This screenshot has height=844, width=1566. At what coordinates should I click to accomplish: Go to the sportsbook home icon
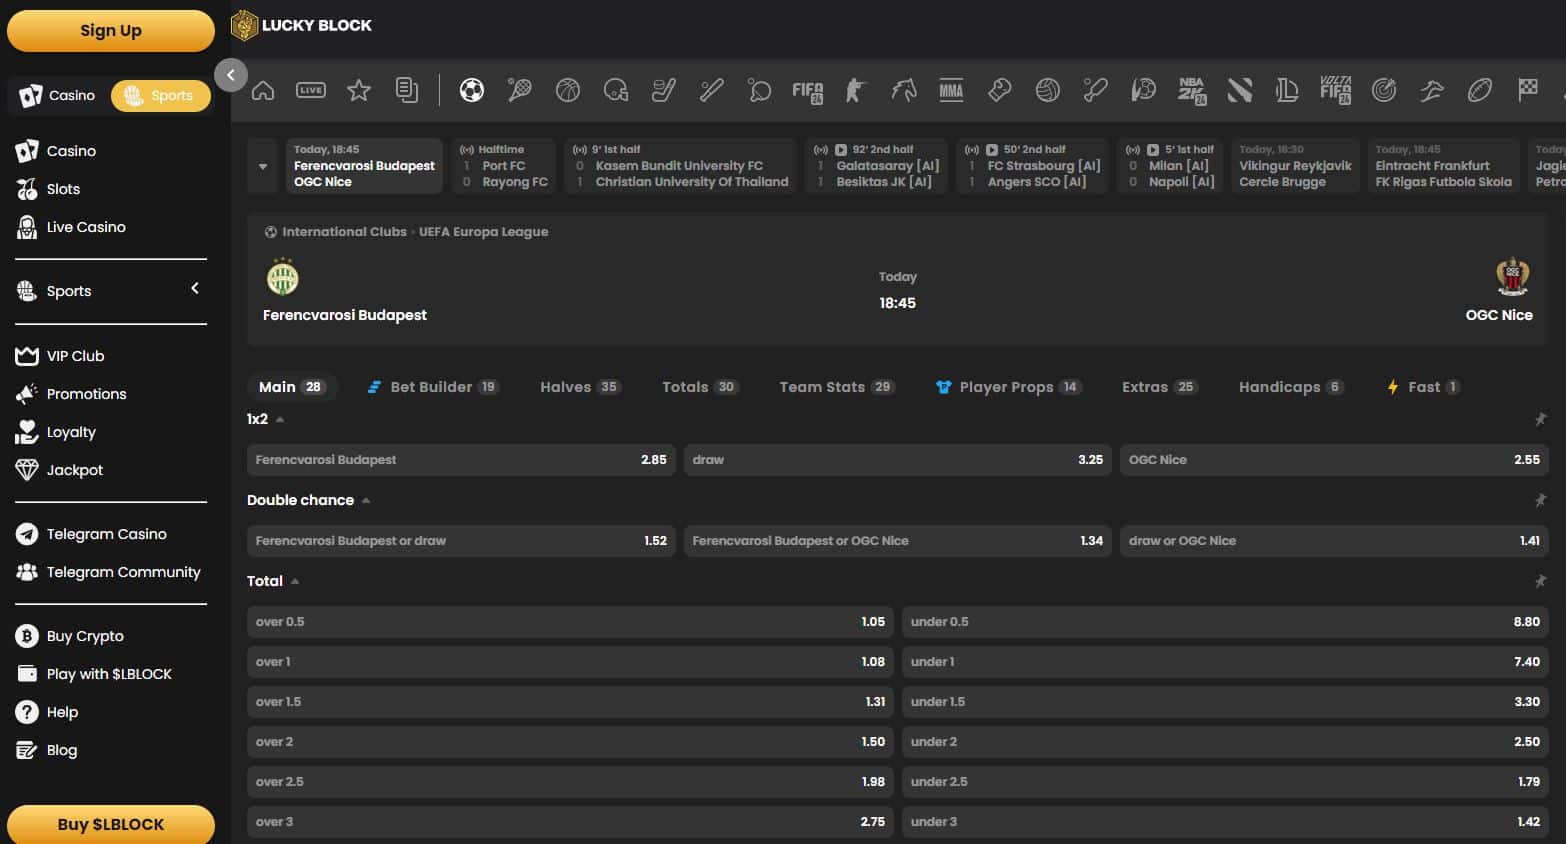tap(263, 91)
